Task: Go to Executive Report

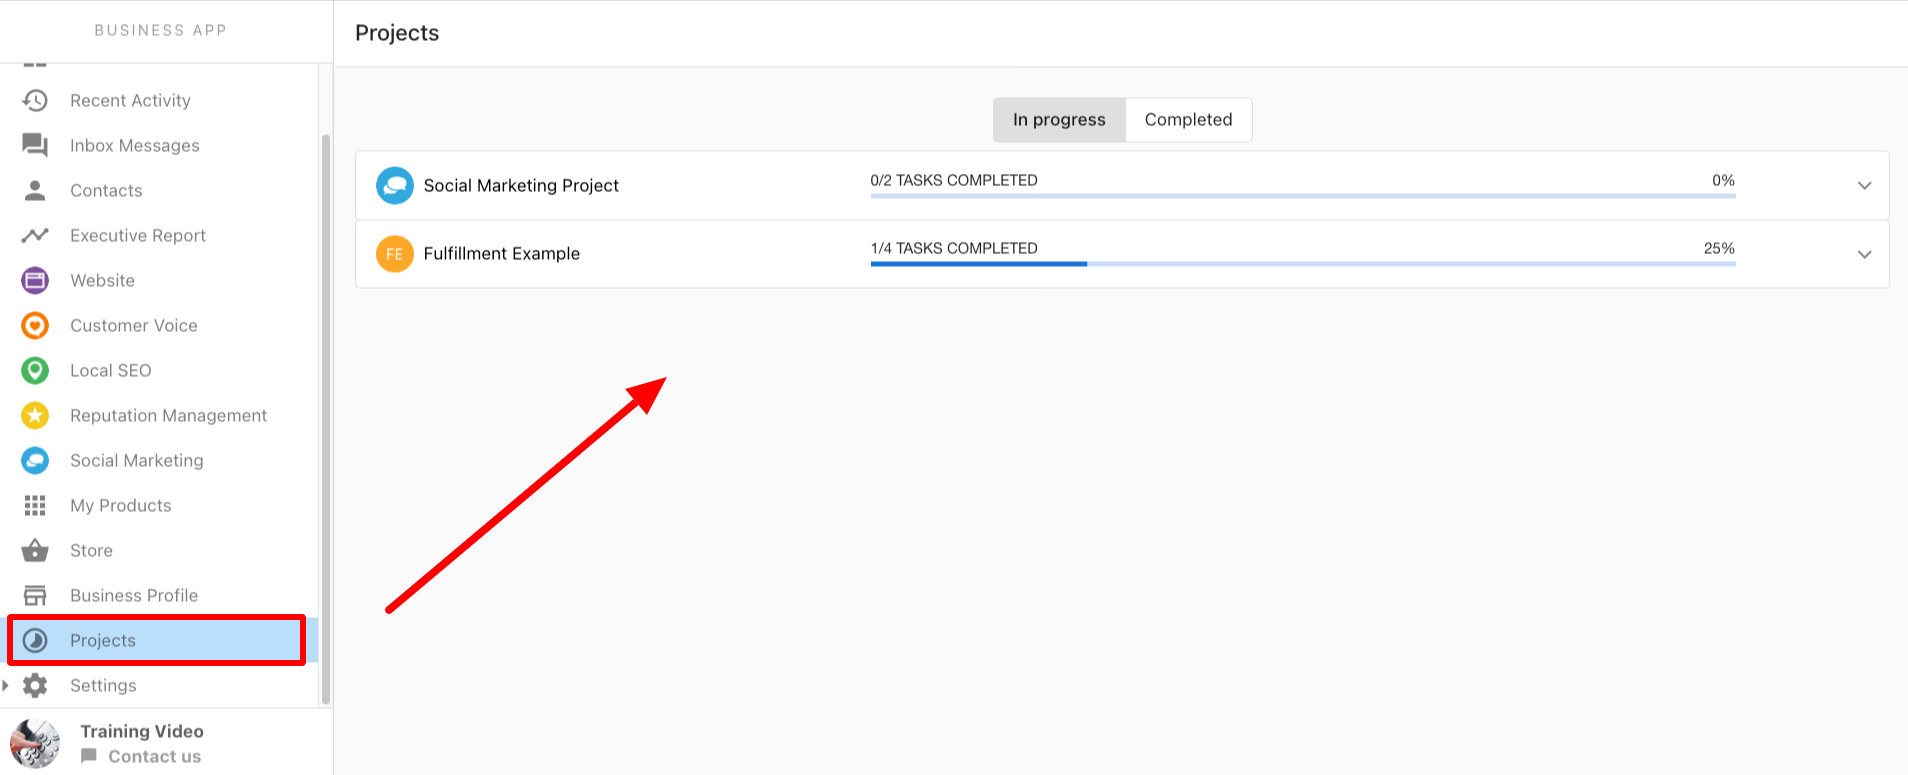Action: [x=137, y=236]
